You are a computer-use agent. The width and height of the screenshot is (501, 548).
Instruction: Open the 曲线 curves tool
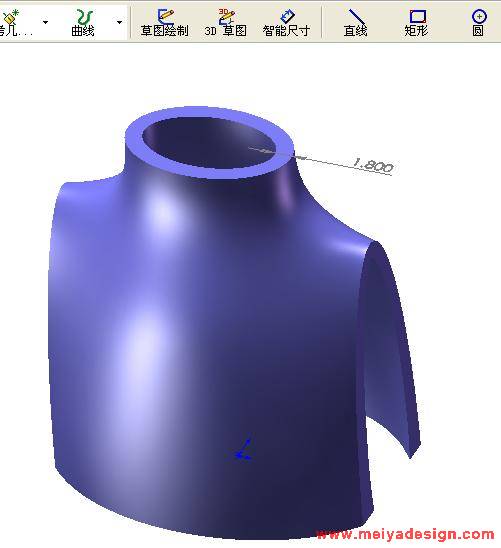[x=83, y=22]
